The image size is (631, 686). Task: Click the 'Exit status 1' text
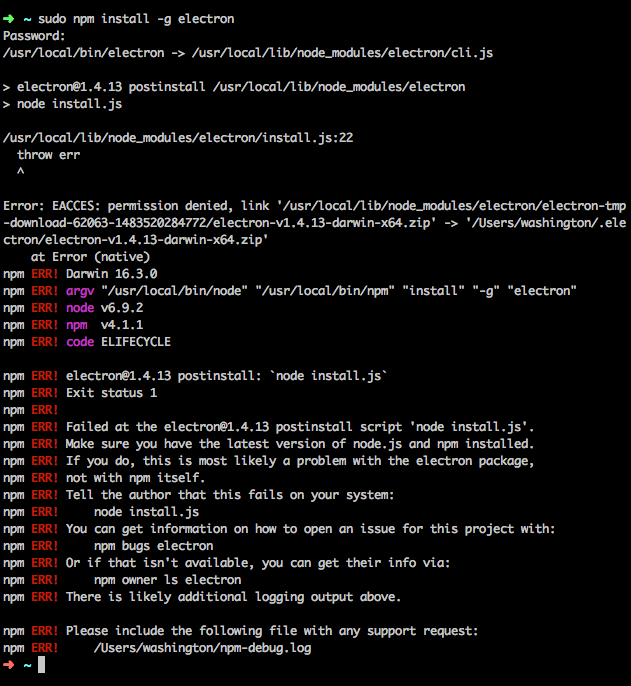pyautogui.click(x=112, y=393)
